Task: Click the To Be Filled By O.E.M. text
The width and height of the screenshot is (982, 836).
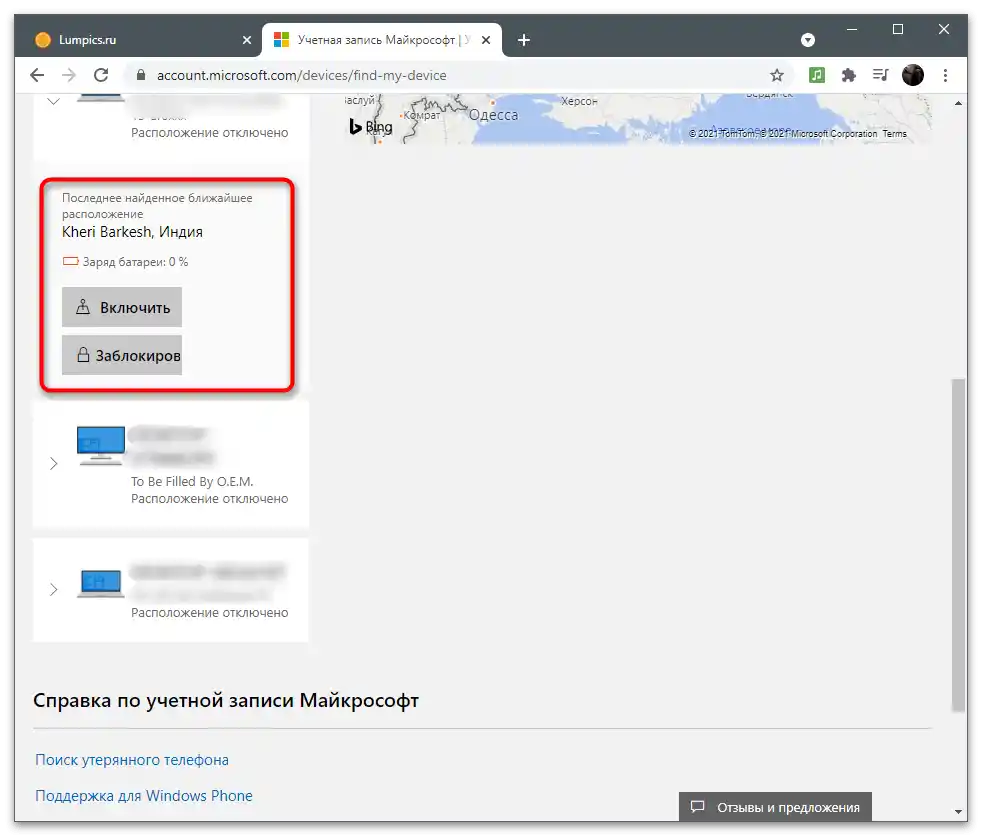Action: tap(192, 482)
